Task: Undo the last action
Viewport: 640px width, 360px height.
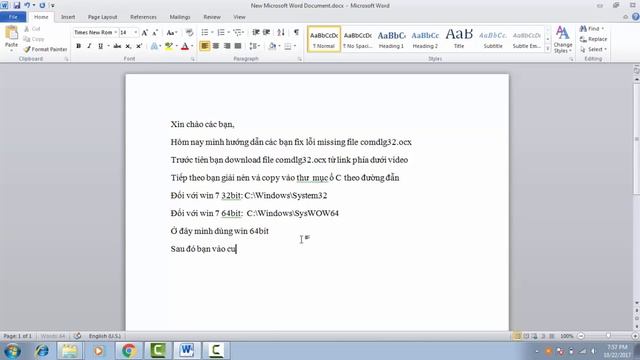Action: tap(27, 5)
